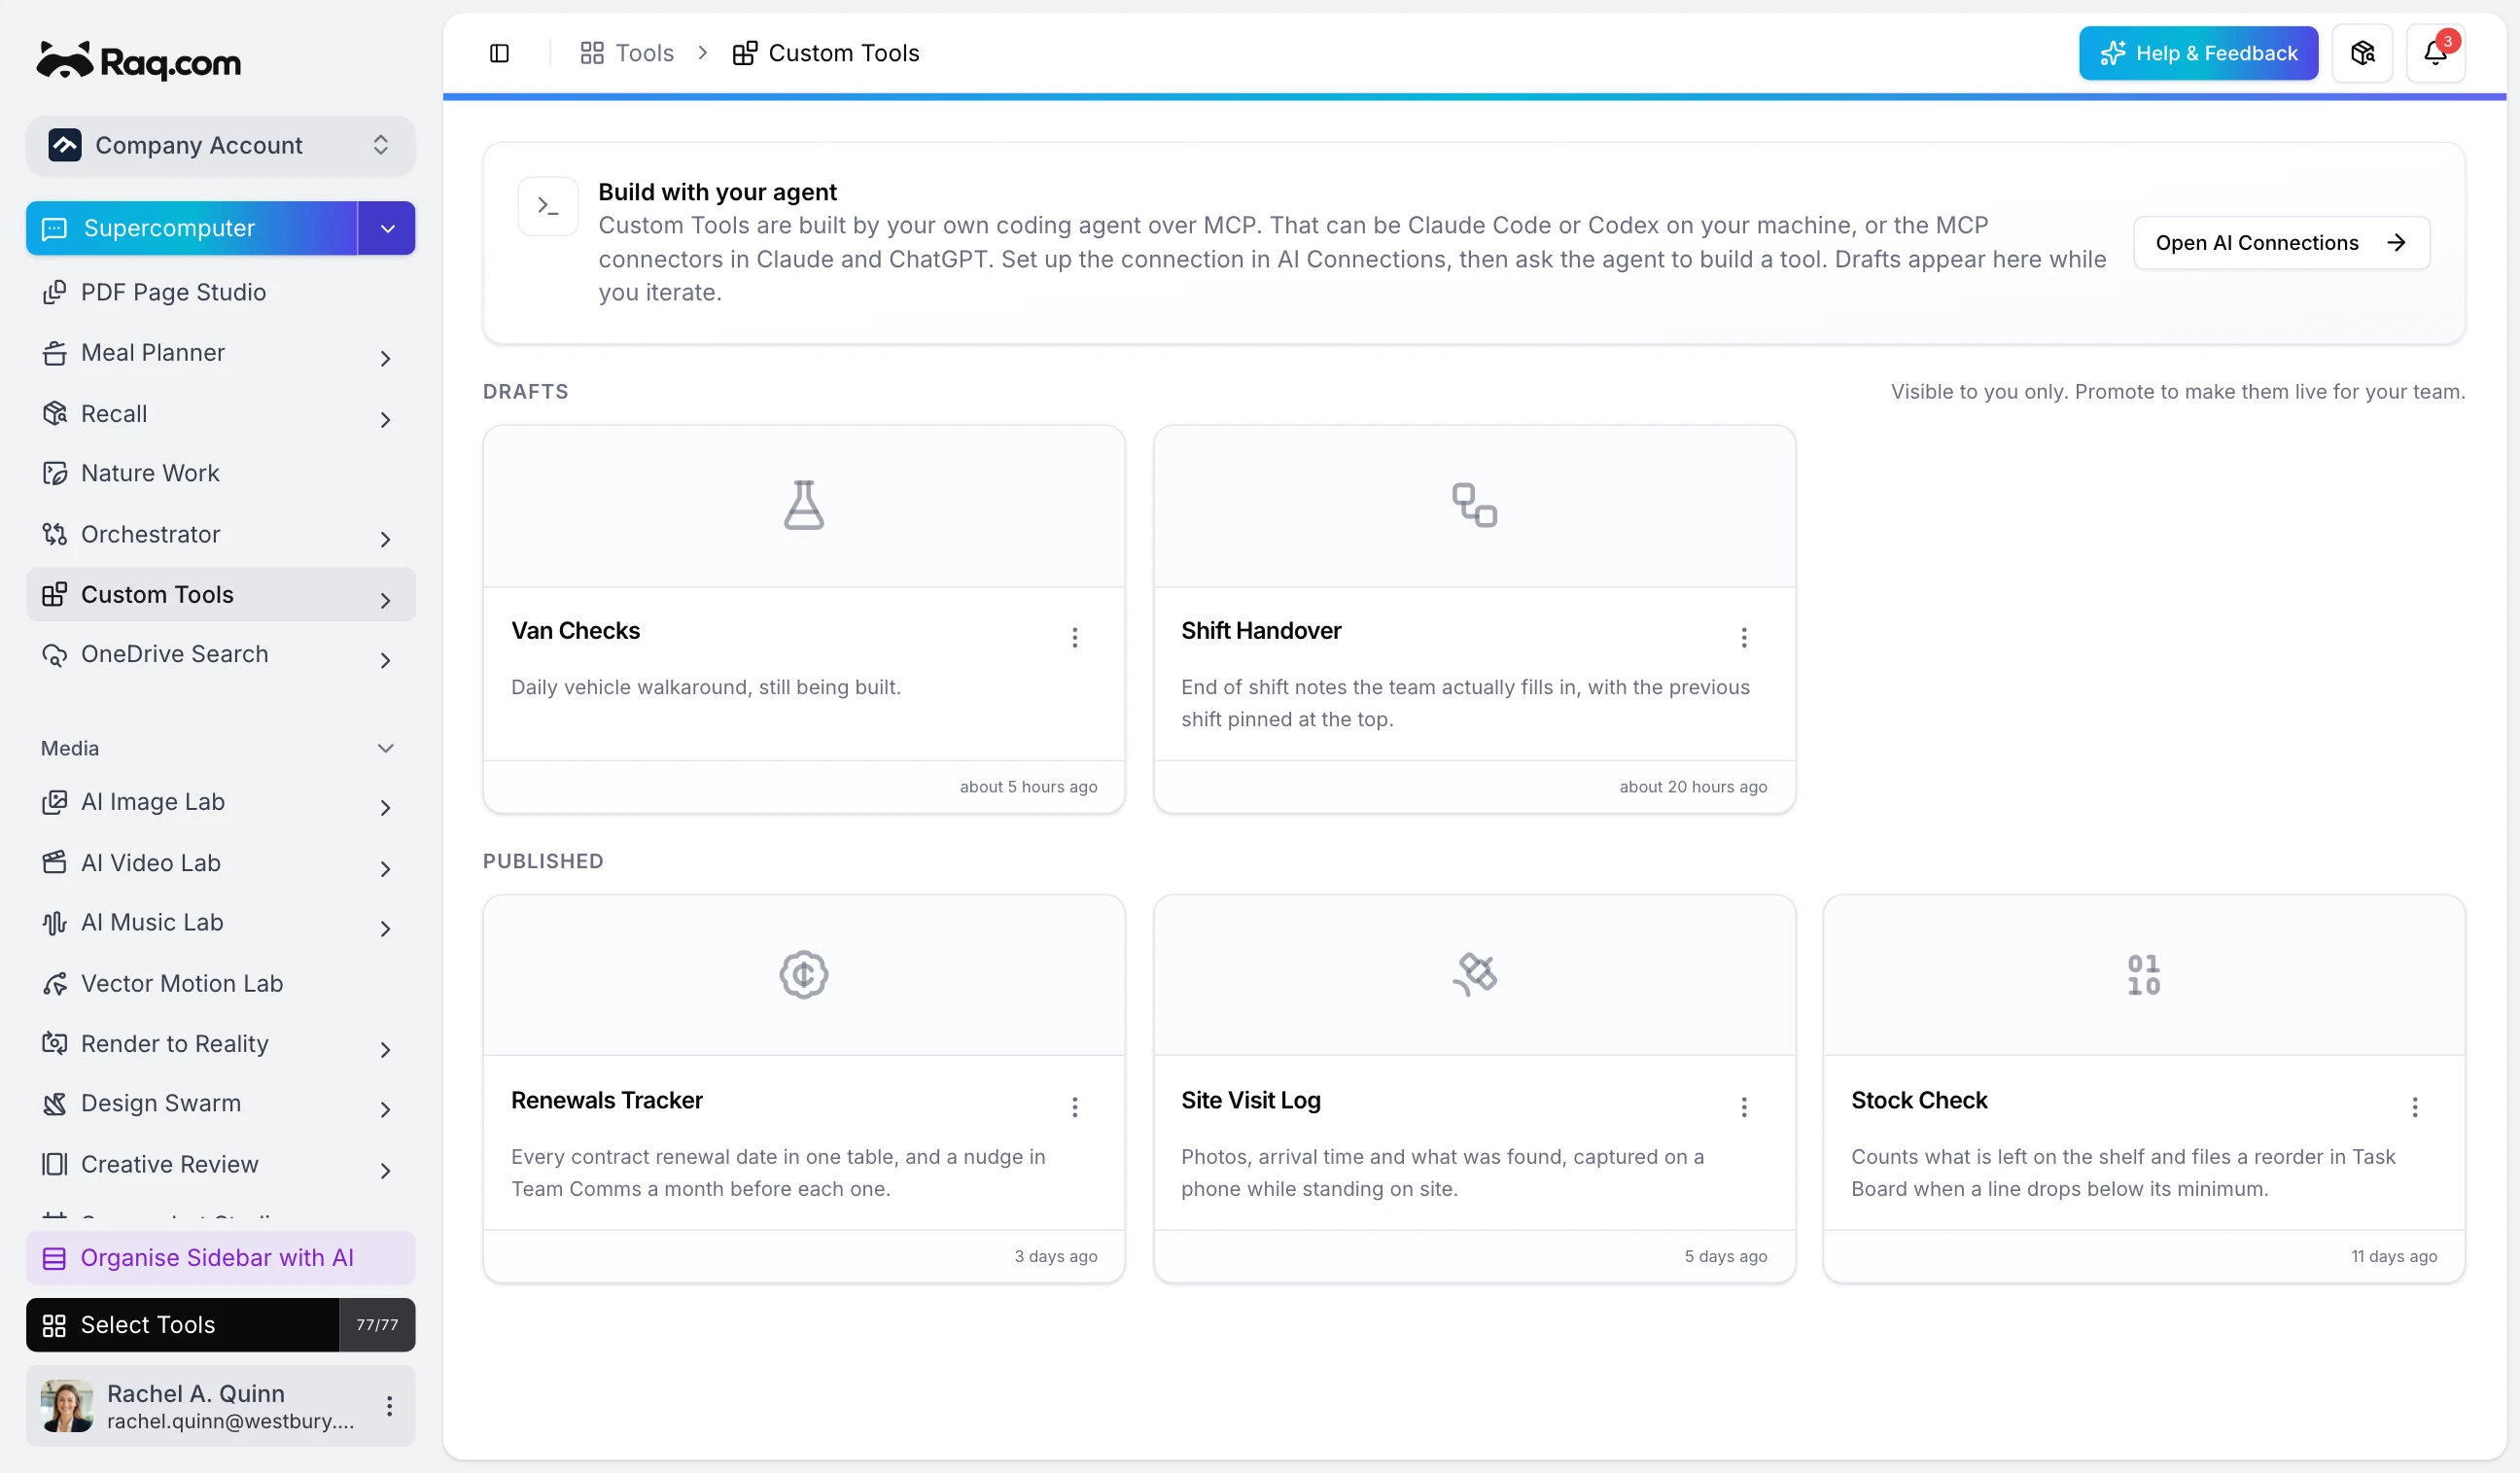Click Organise Sidebar with AI
Viewport: 2520px width, 1473px height.
coord(220,1257)
